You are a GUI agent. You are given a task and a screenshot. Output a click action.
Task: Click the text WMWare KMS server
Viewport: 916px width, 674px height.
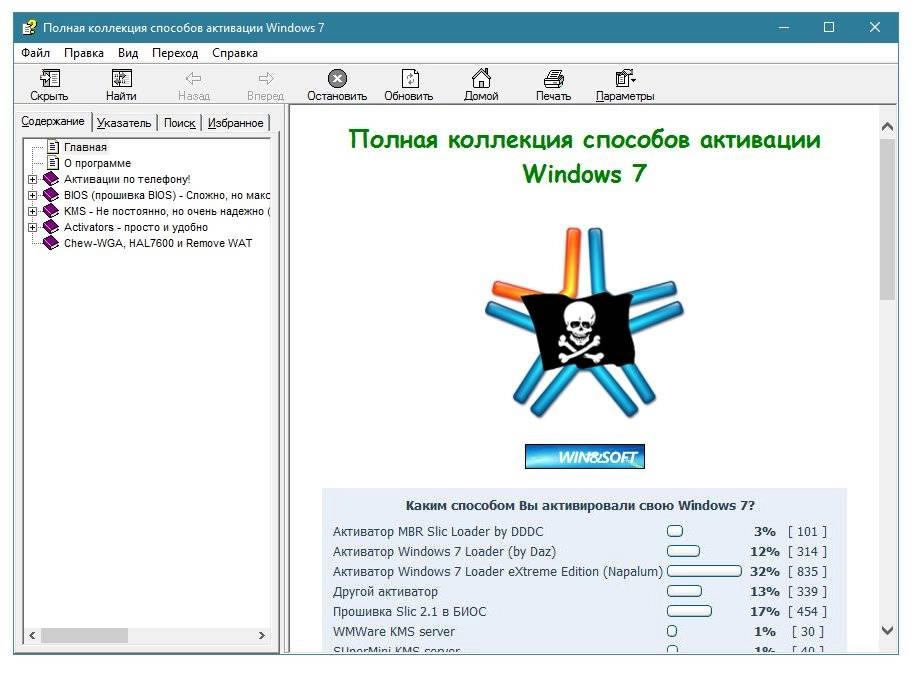(x=394, y=631)
